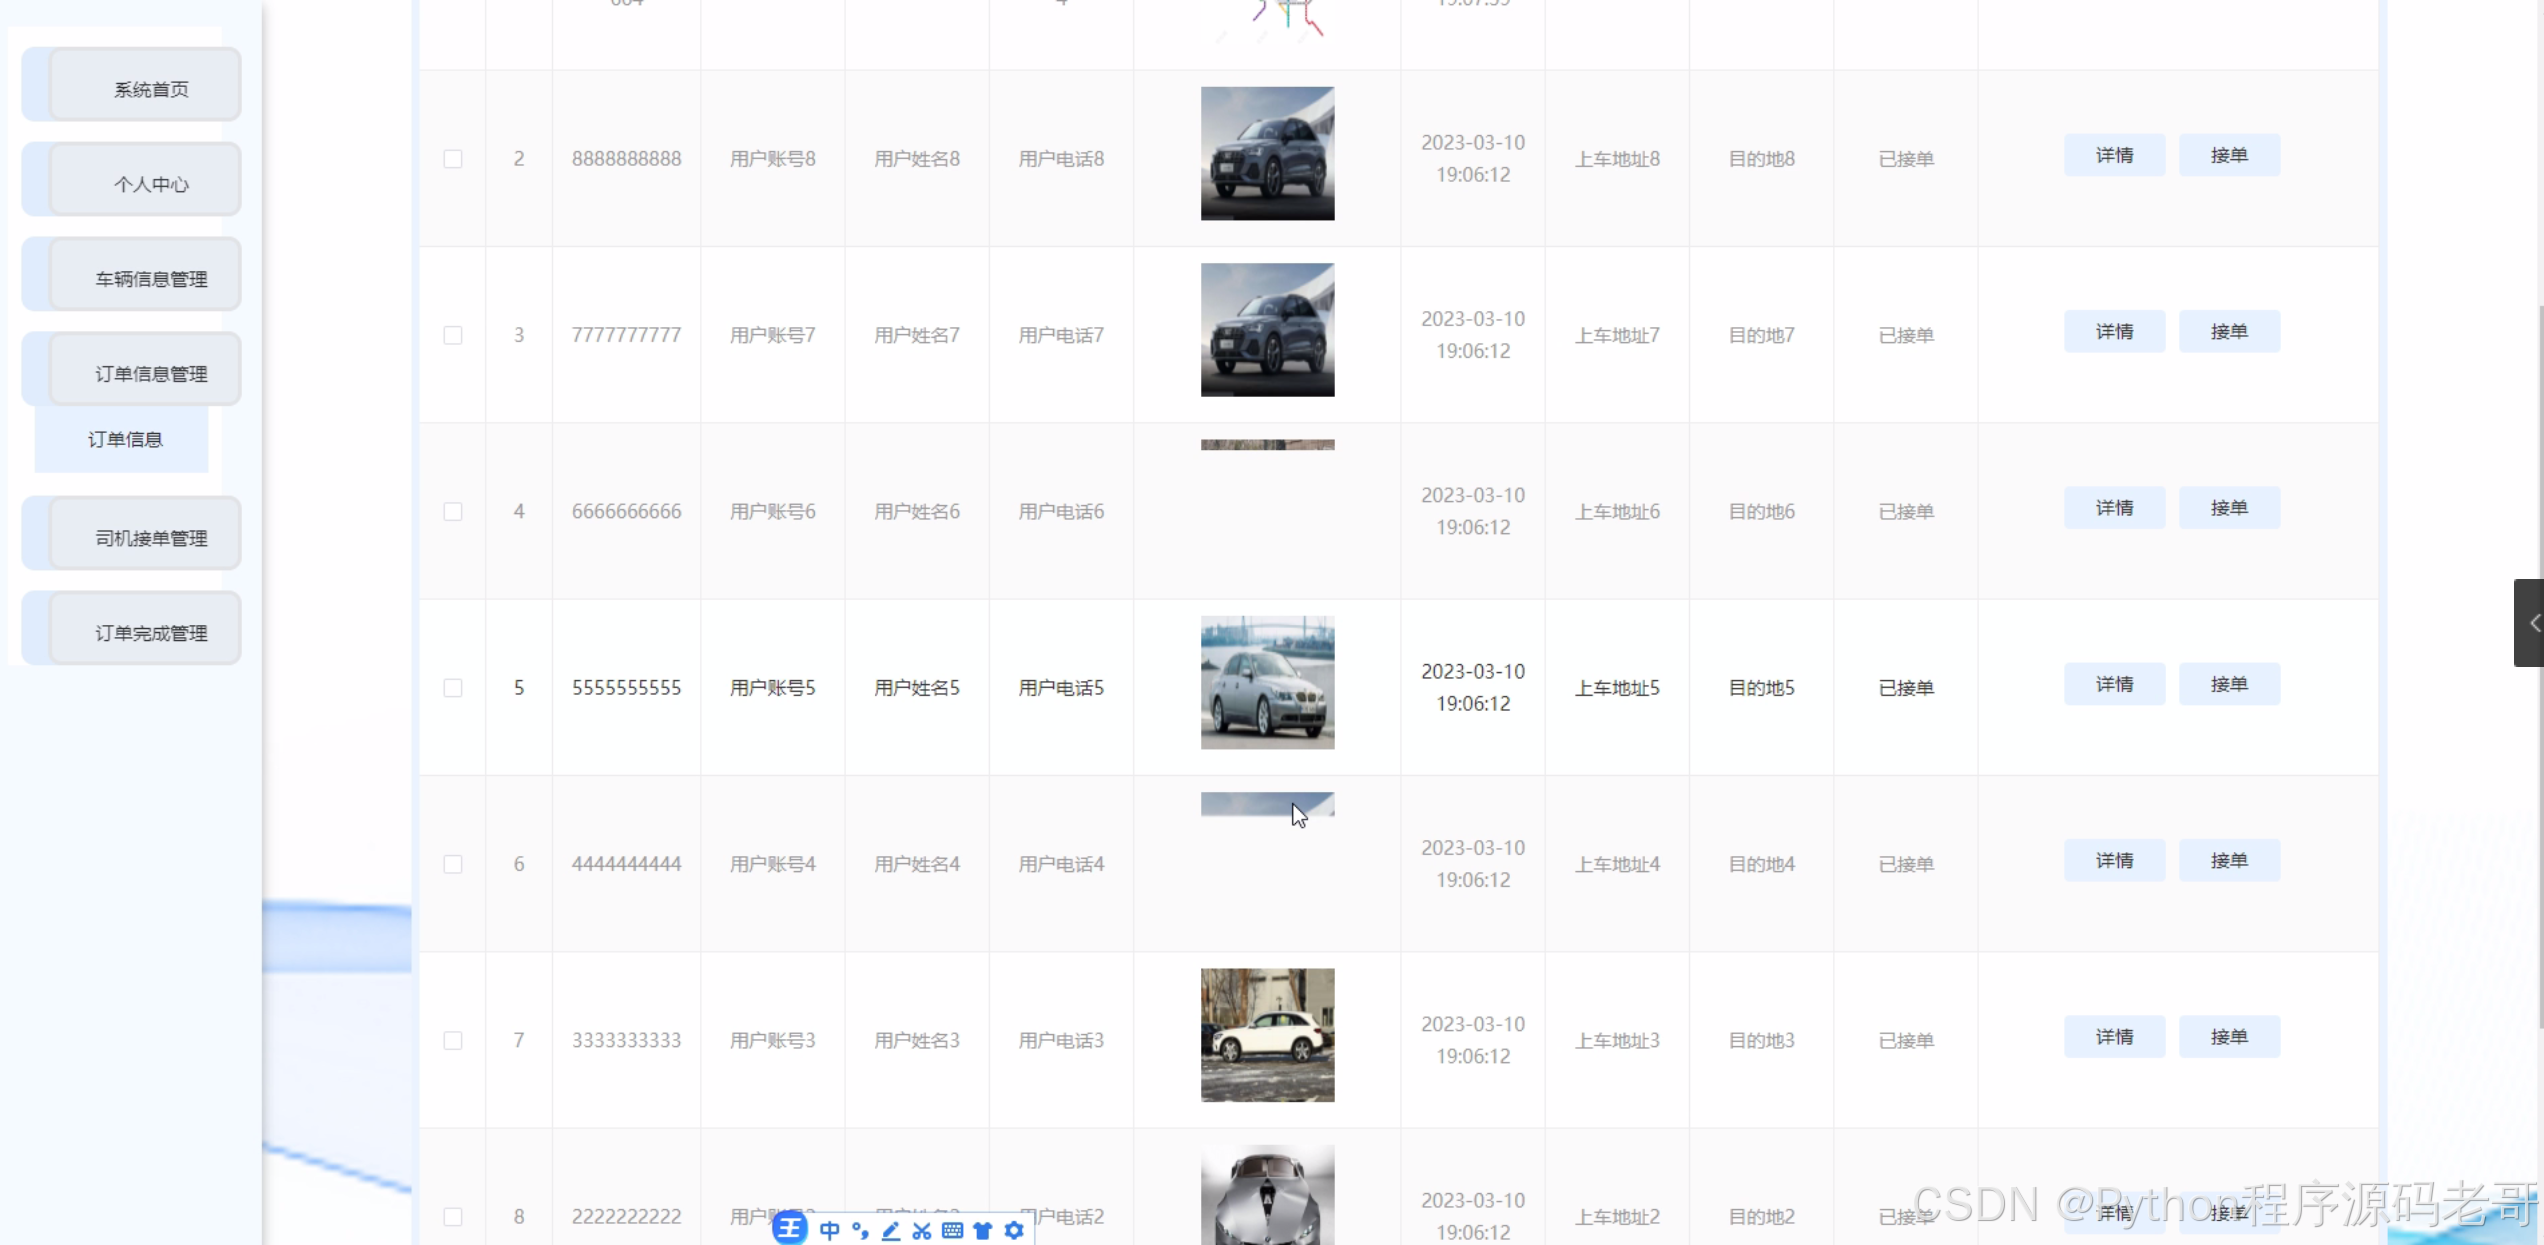Toggle IME punctuation mode icon

coord(860,1230)
